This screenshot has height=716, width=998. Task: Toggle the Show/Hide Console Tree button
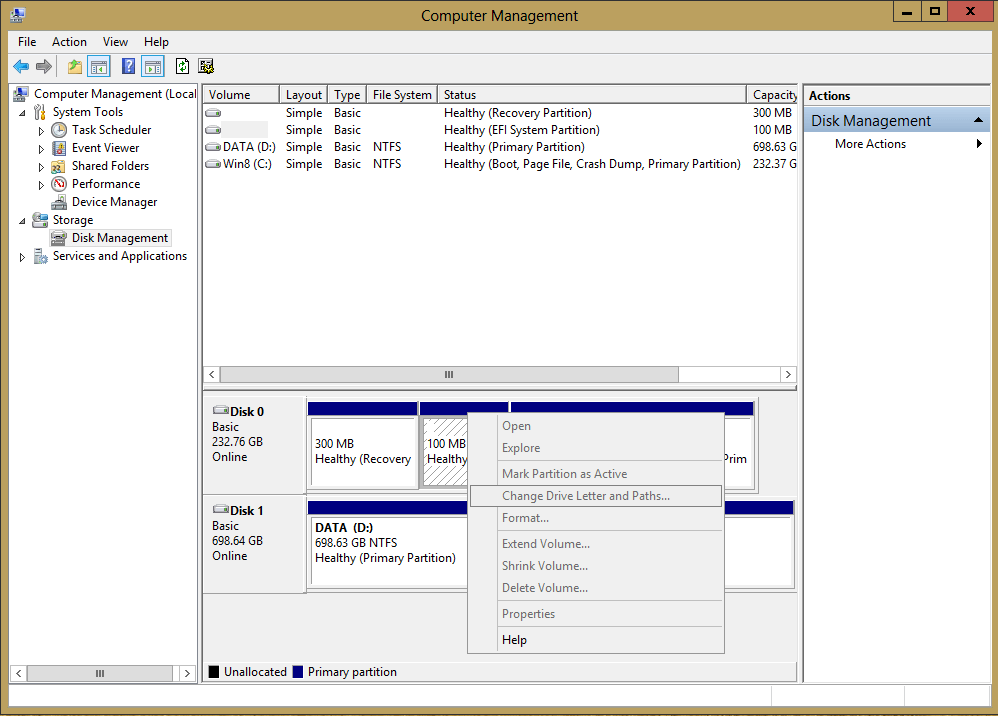98,67
